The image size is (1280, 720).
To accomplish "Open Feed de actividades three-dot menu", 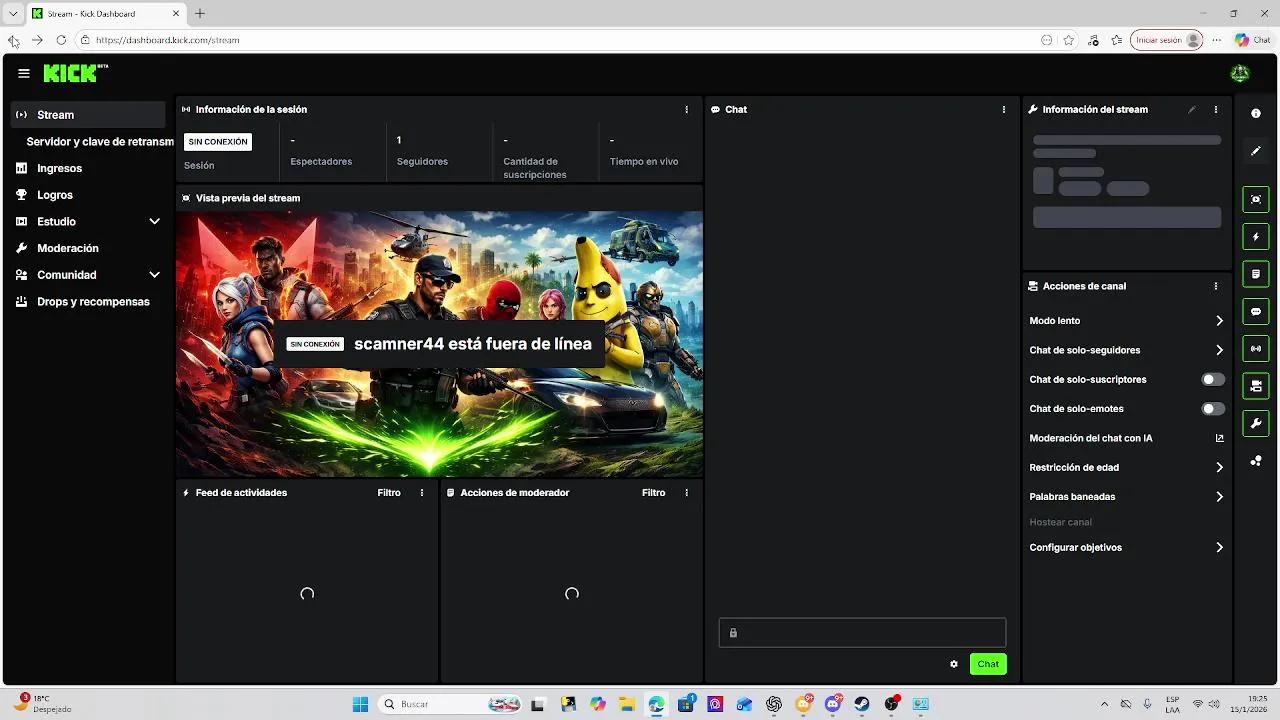I will pyautogui.click(x=422, y=493).
